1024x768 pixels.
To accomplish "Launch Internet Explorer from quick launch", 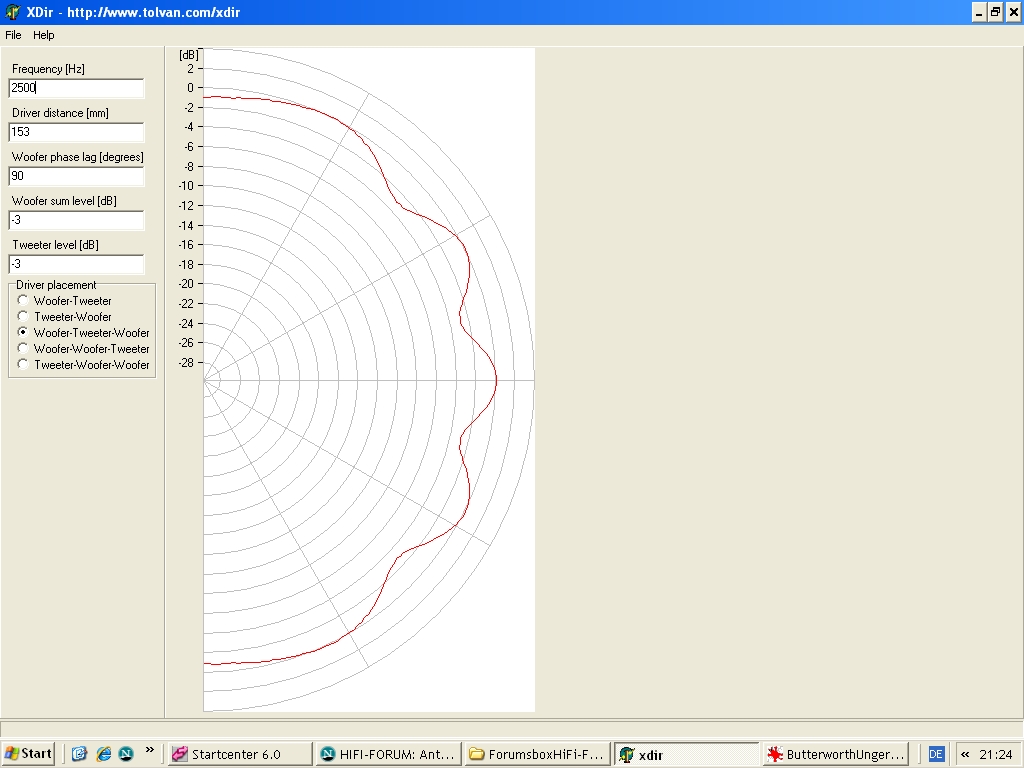I will point(103,754).
